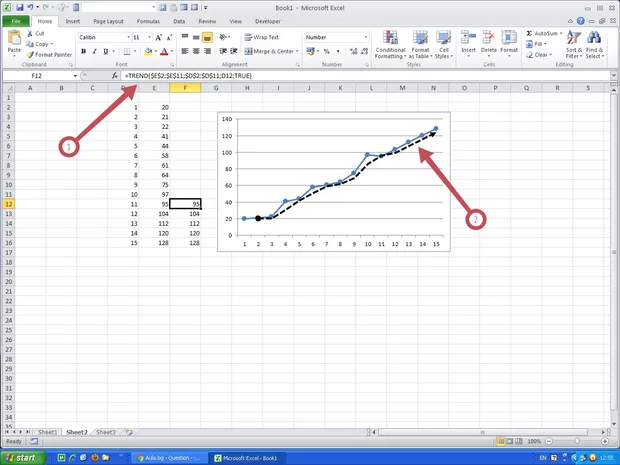Click the Paste icon in Clipboard group
Image resolution: width=620 pixels, height=465 pixels.
point(14,38)
